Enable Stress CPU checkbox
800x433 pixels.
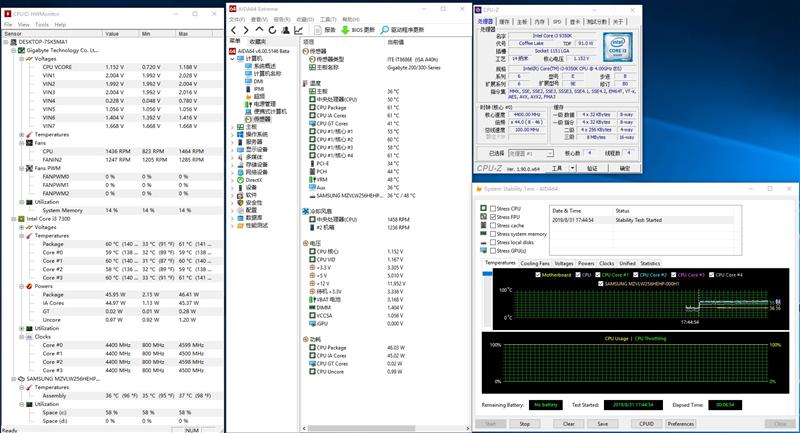[493, 209]
